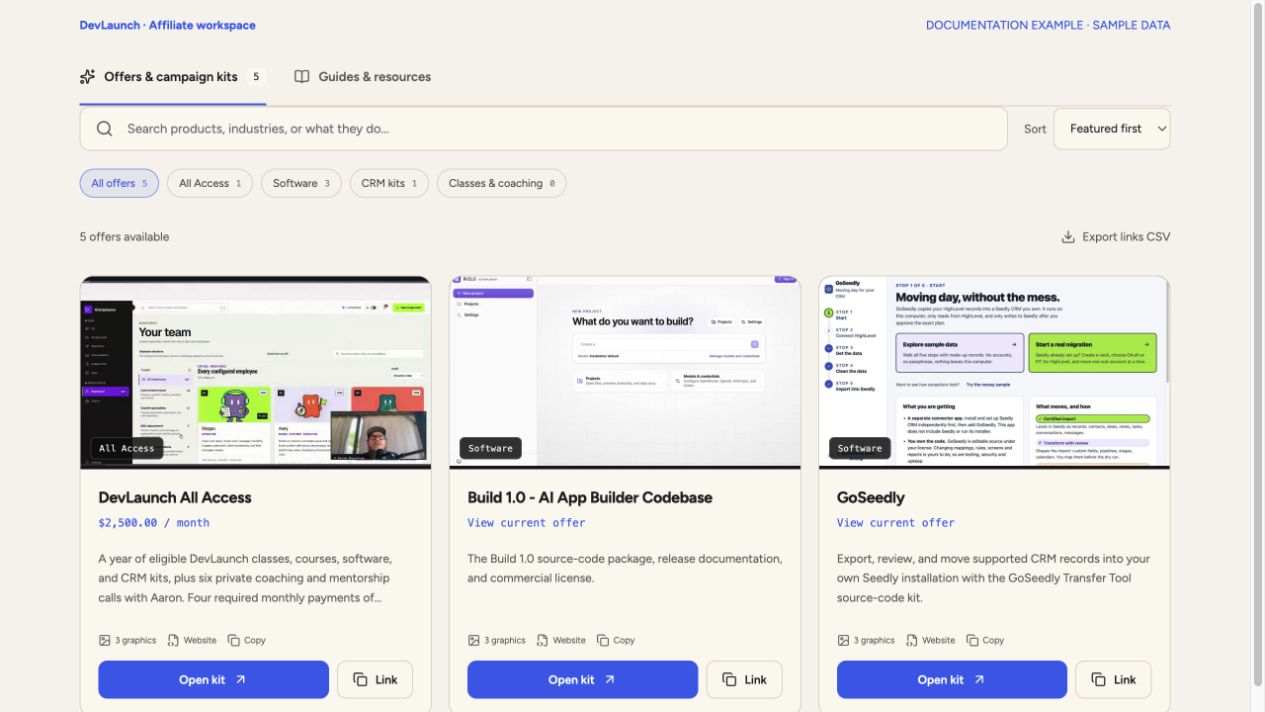Image resolution: width=1265 pixels, height=712 pixels.
Task: Open the Build 1.0 preview thumbnail
Action: coord(625,373)
